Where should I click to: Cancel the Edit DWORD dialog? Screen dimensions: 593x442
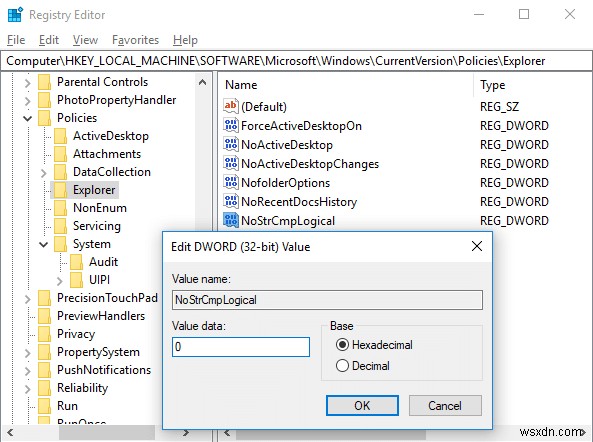445,405
